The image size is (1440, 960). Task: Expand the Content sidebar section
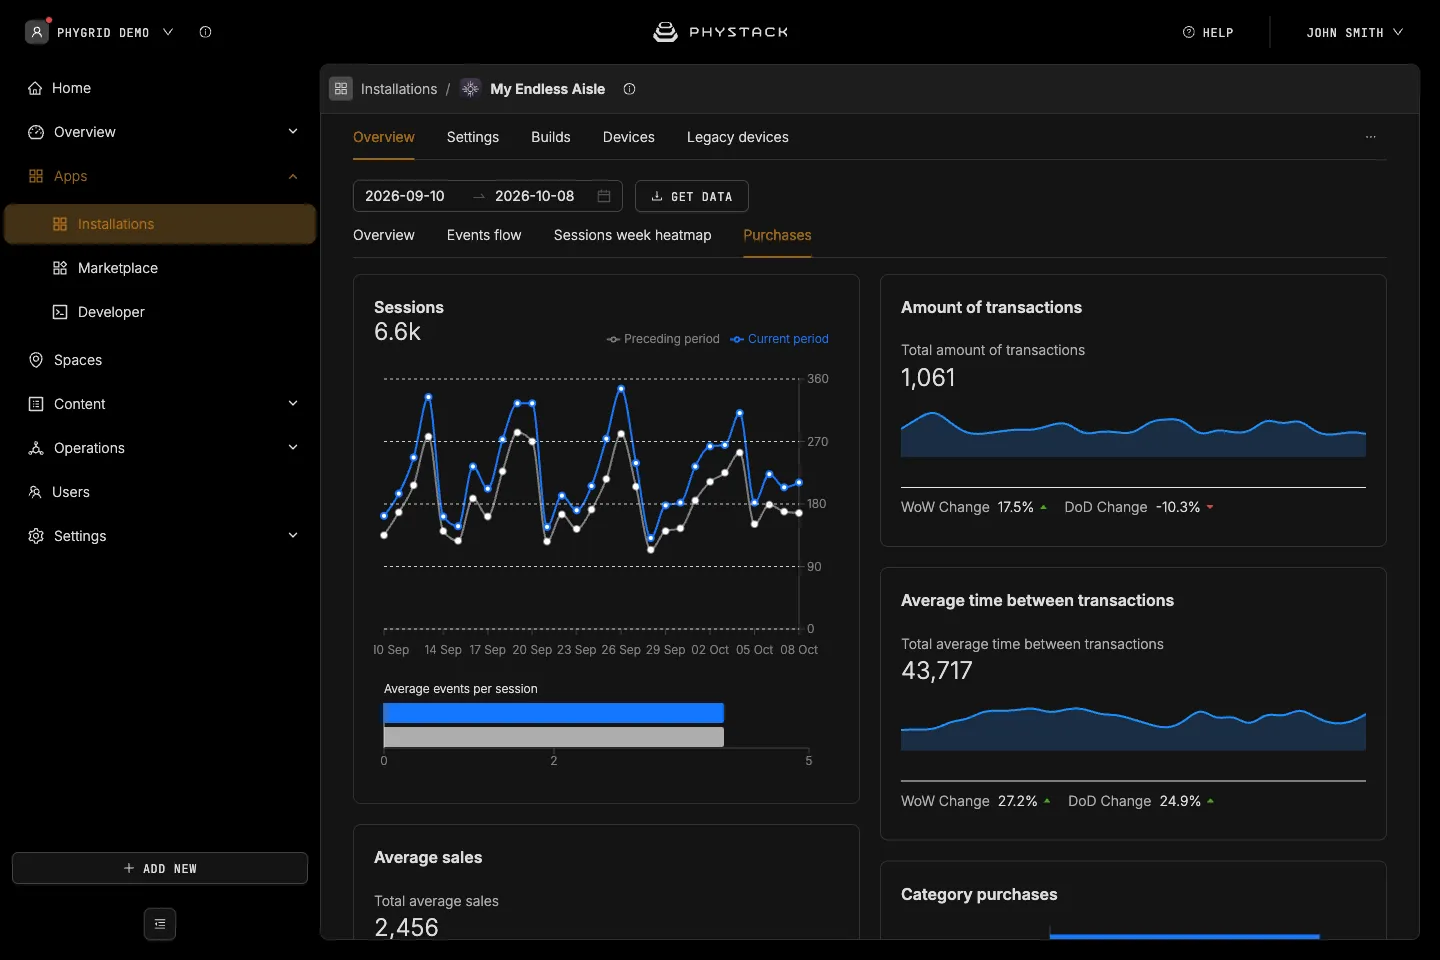(293, 403)
